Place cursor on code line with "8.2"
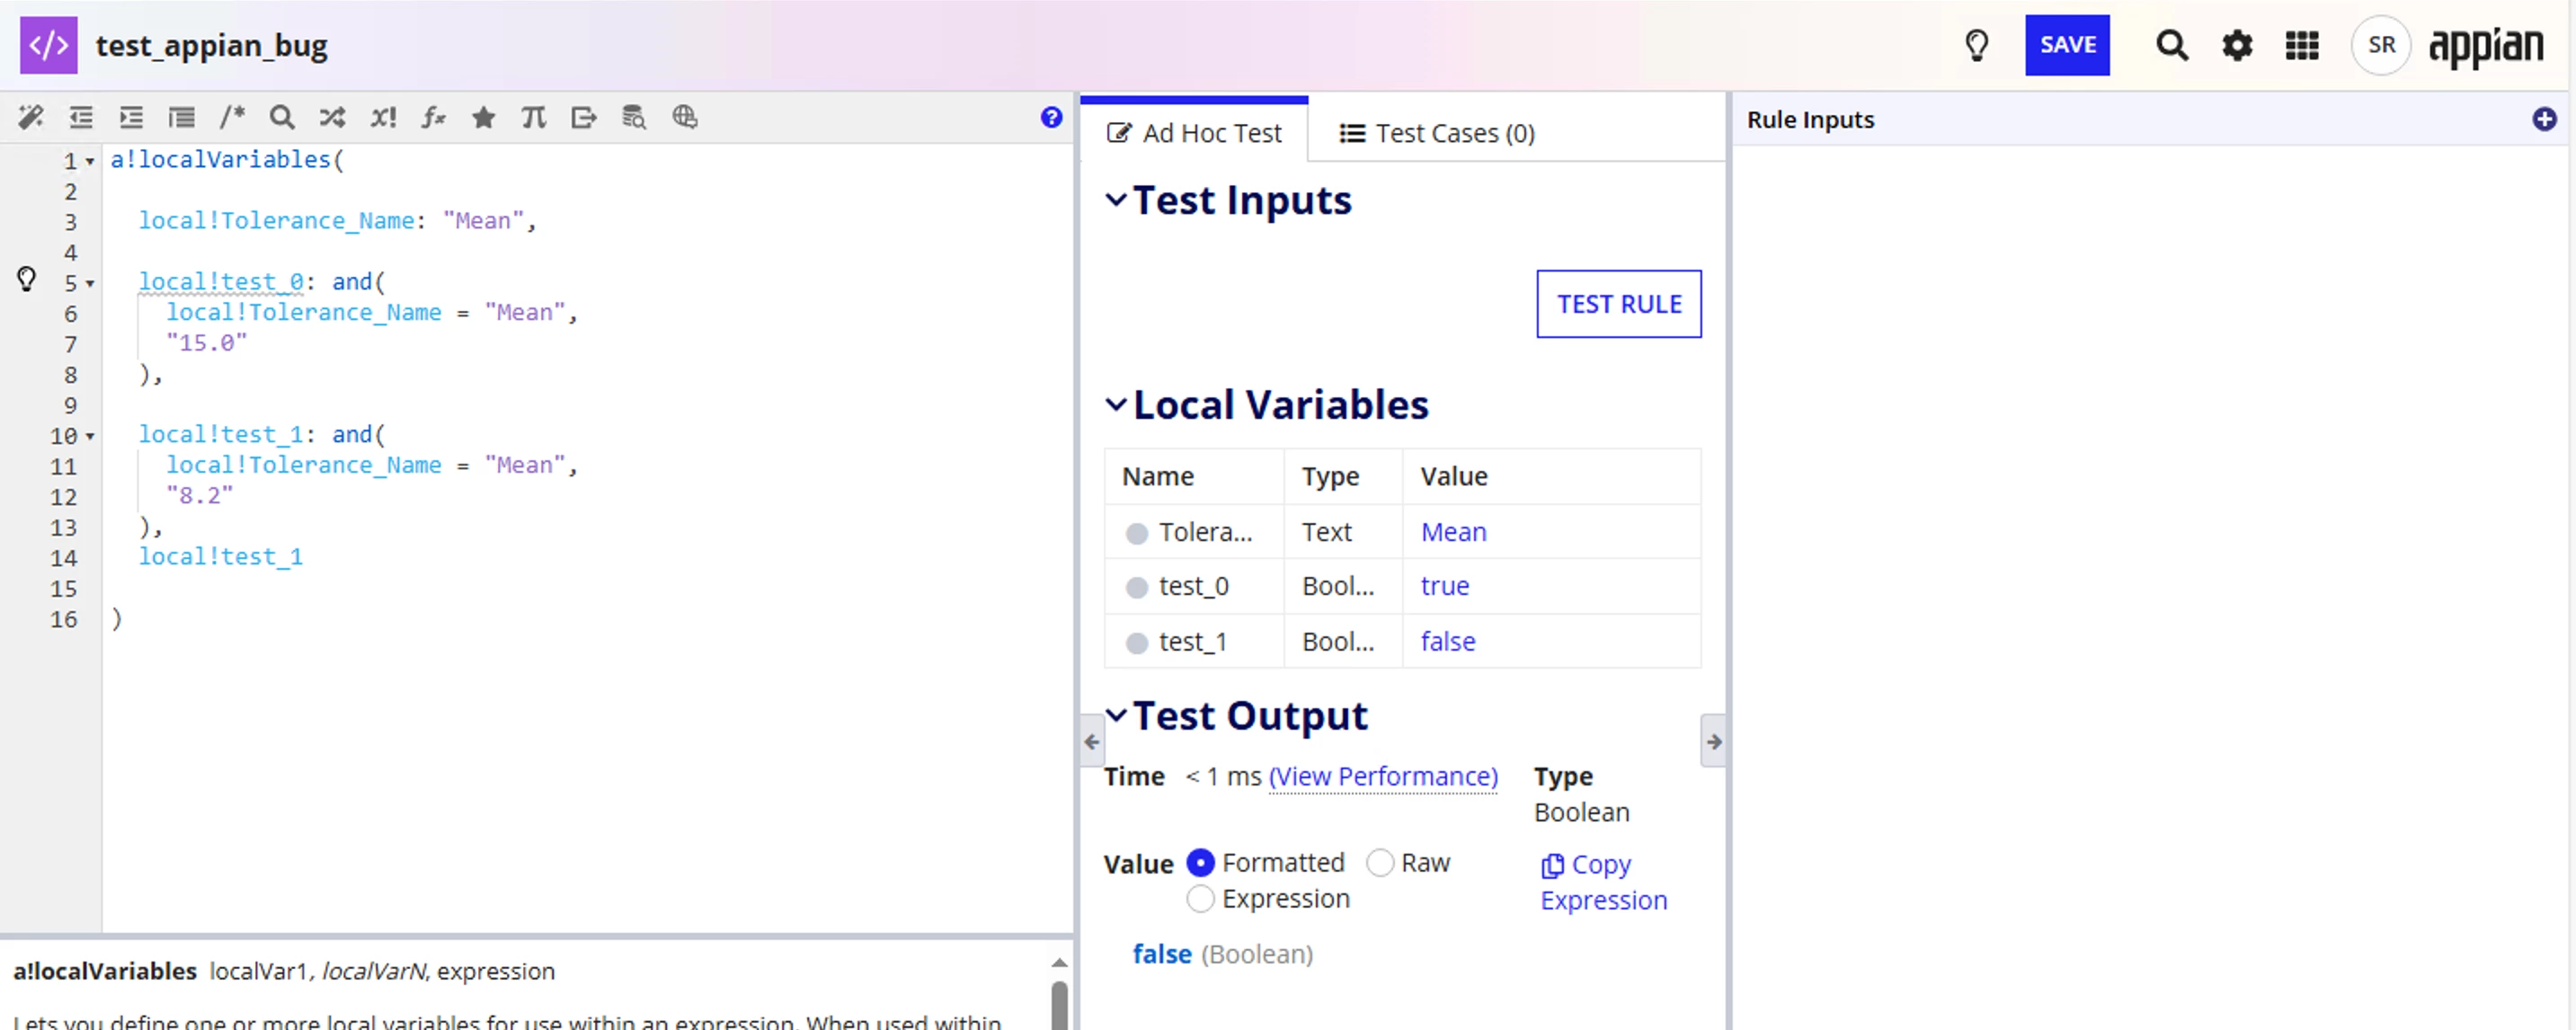2576x1030 pixels. coord(199,496)
